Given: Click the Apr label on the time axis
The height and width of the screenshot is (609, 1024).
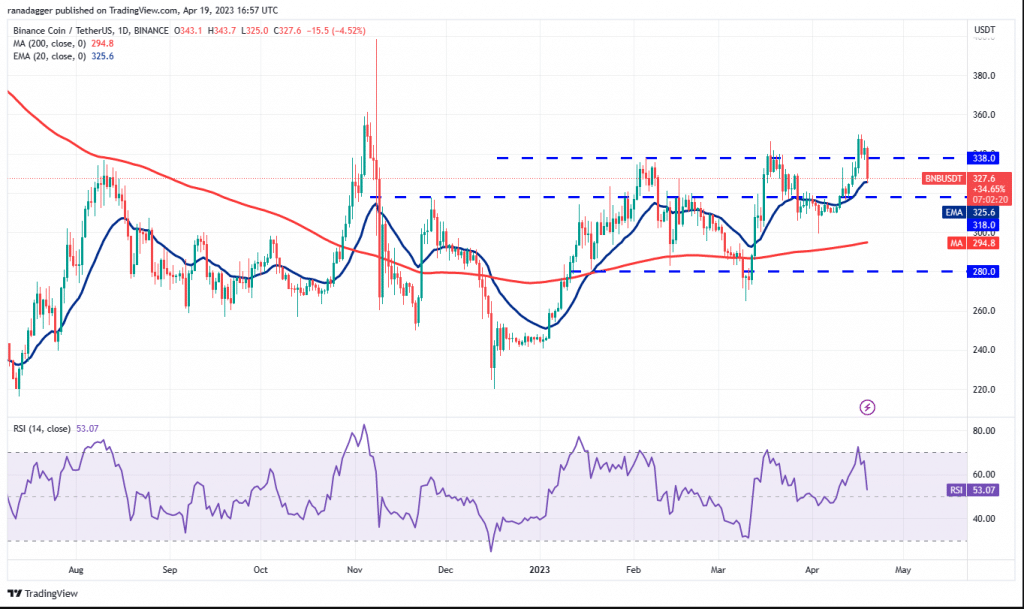Looking at the screenshot, I should 812,570.
